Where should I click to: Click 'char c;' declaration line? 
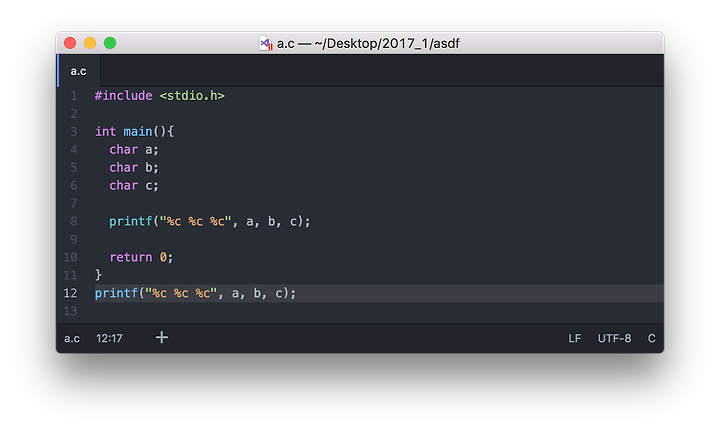tap(134, 186)
